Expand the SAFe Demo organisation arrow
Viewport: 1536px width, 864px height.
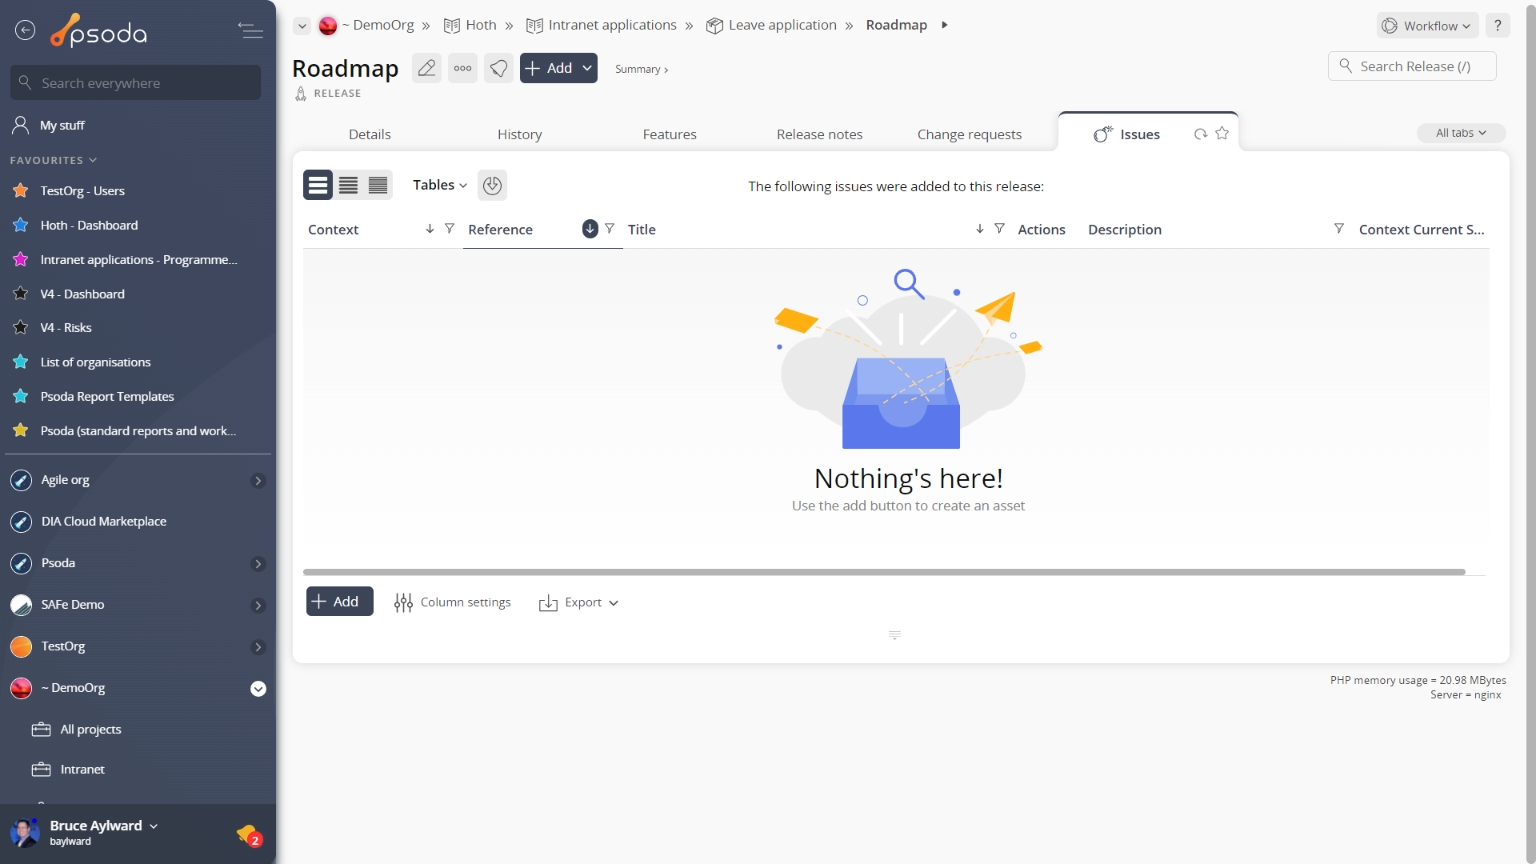coord(258,606)
